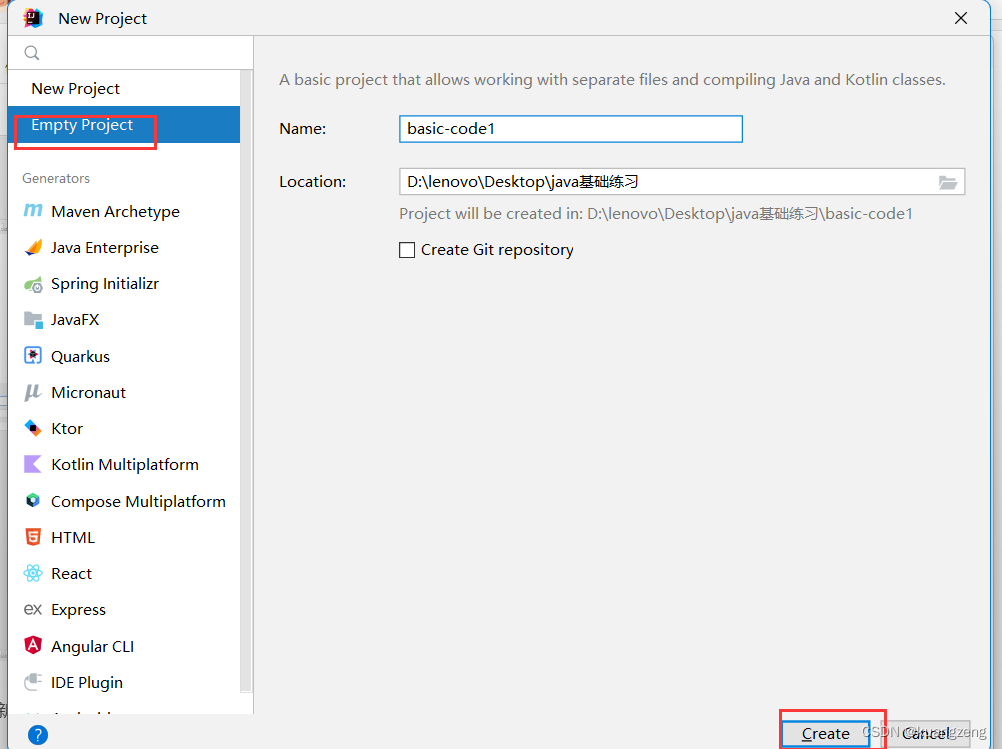Click the JavaFX folder icon
Image resolution: width=1002 pixels, height=749 pixels.
click(x=33, y=320)
